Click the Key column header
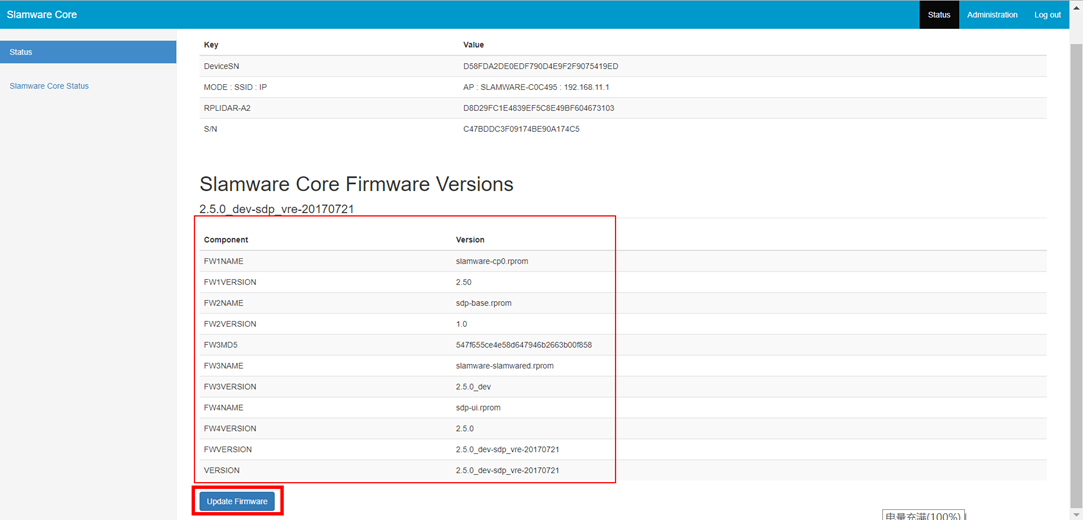The image size is (1083, 520). coord(211,45)
